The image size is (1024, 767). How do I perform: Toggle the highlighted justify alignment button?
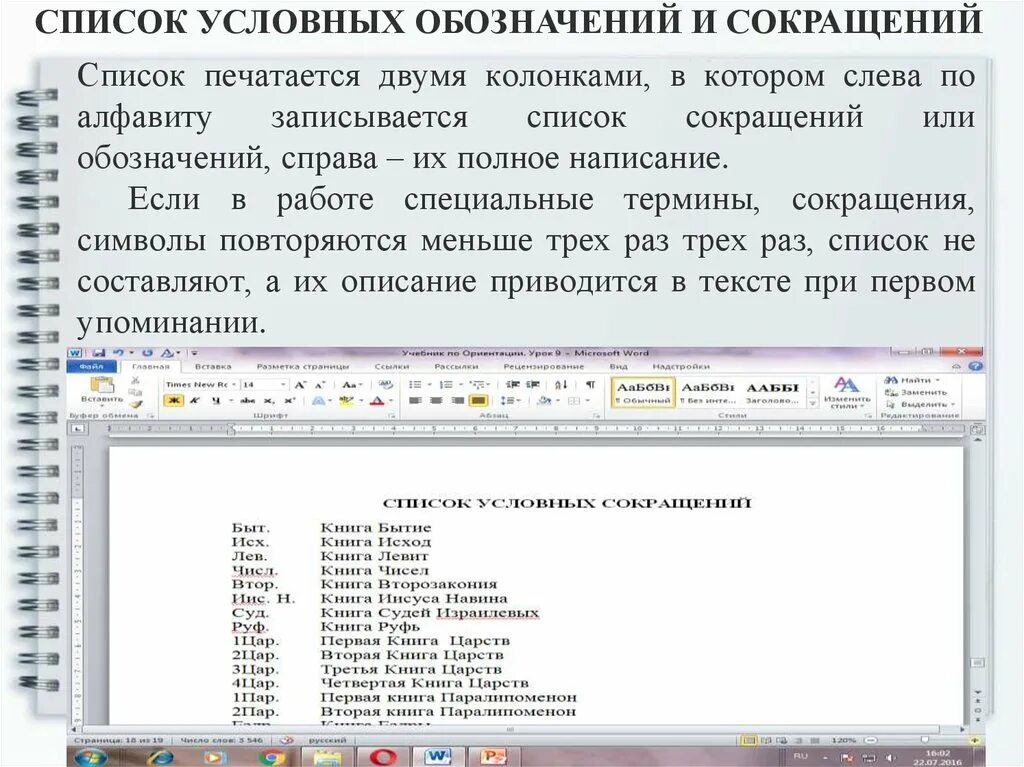click(479, 400)
